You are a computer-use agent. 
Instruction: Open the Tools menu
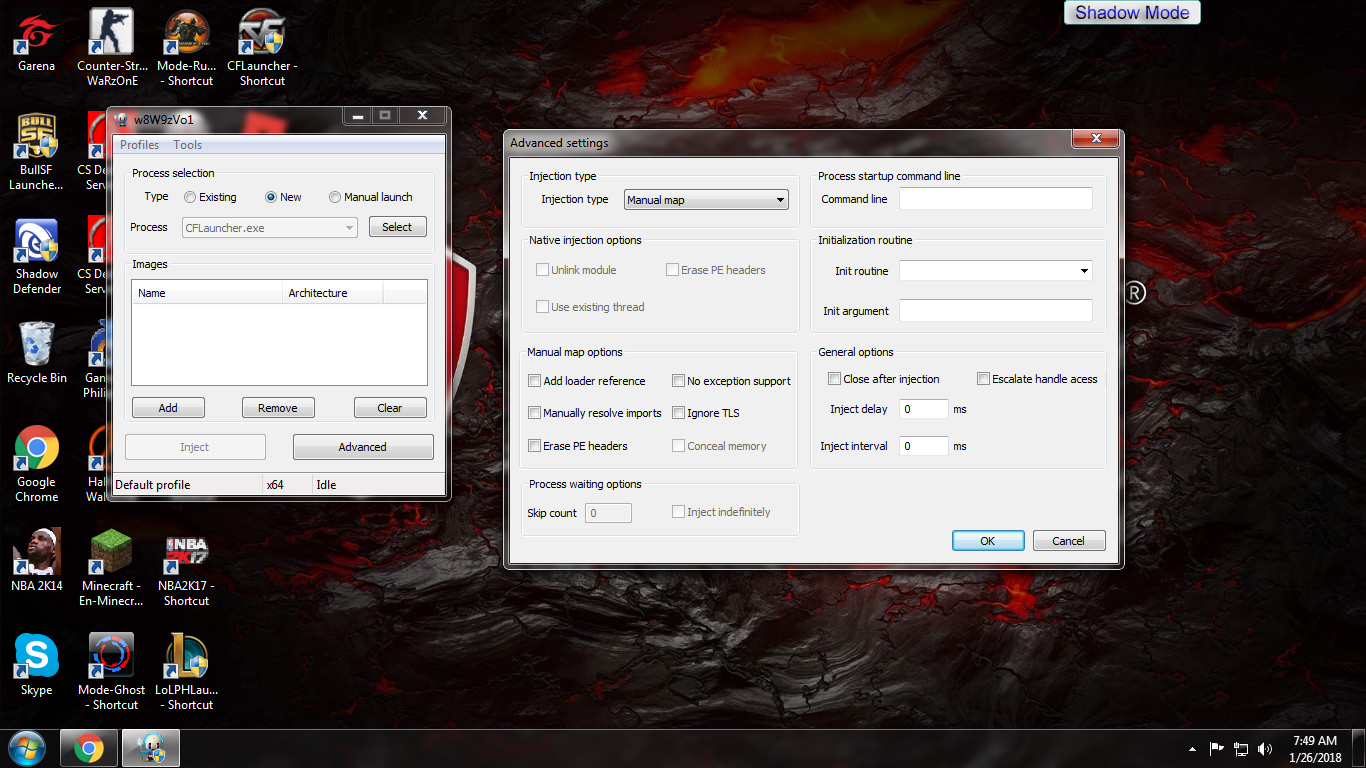click(186, 144)
